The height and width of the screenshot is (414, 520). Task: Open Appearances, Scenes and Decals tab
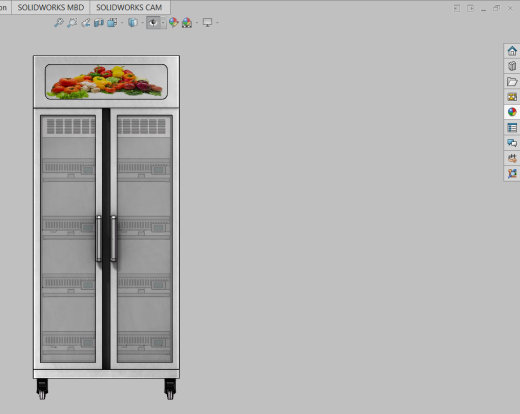tap(512, 112)
